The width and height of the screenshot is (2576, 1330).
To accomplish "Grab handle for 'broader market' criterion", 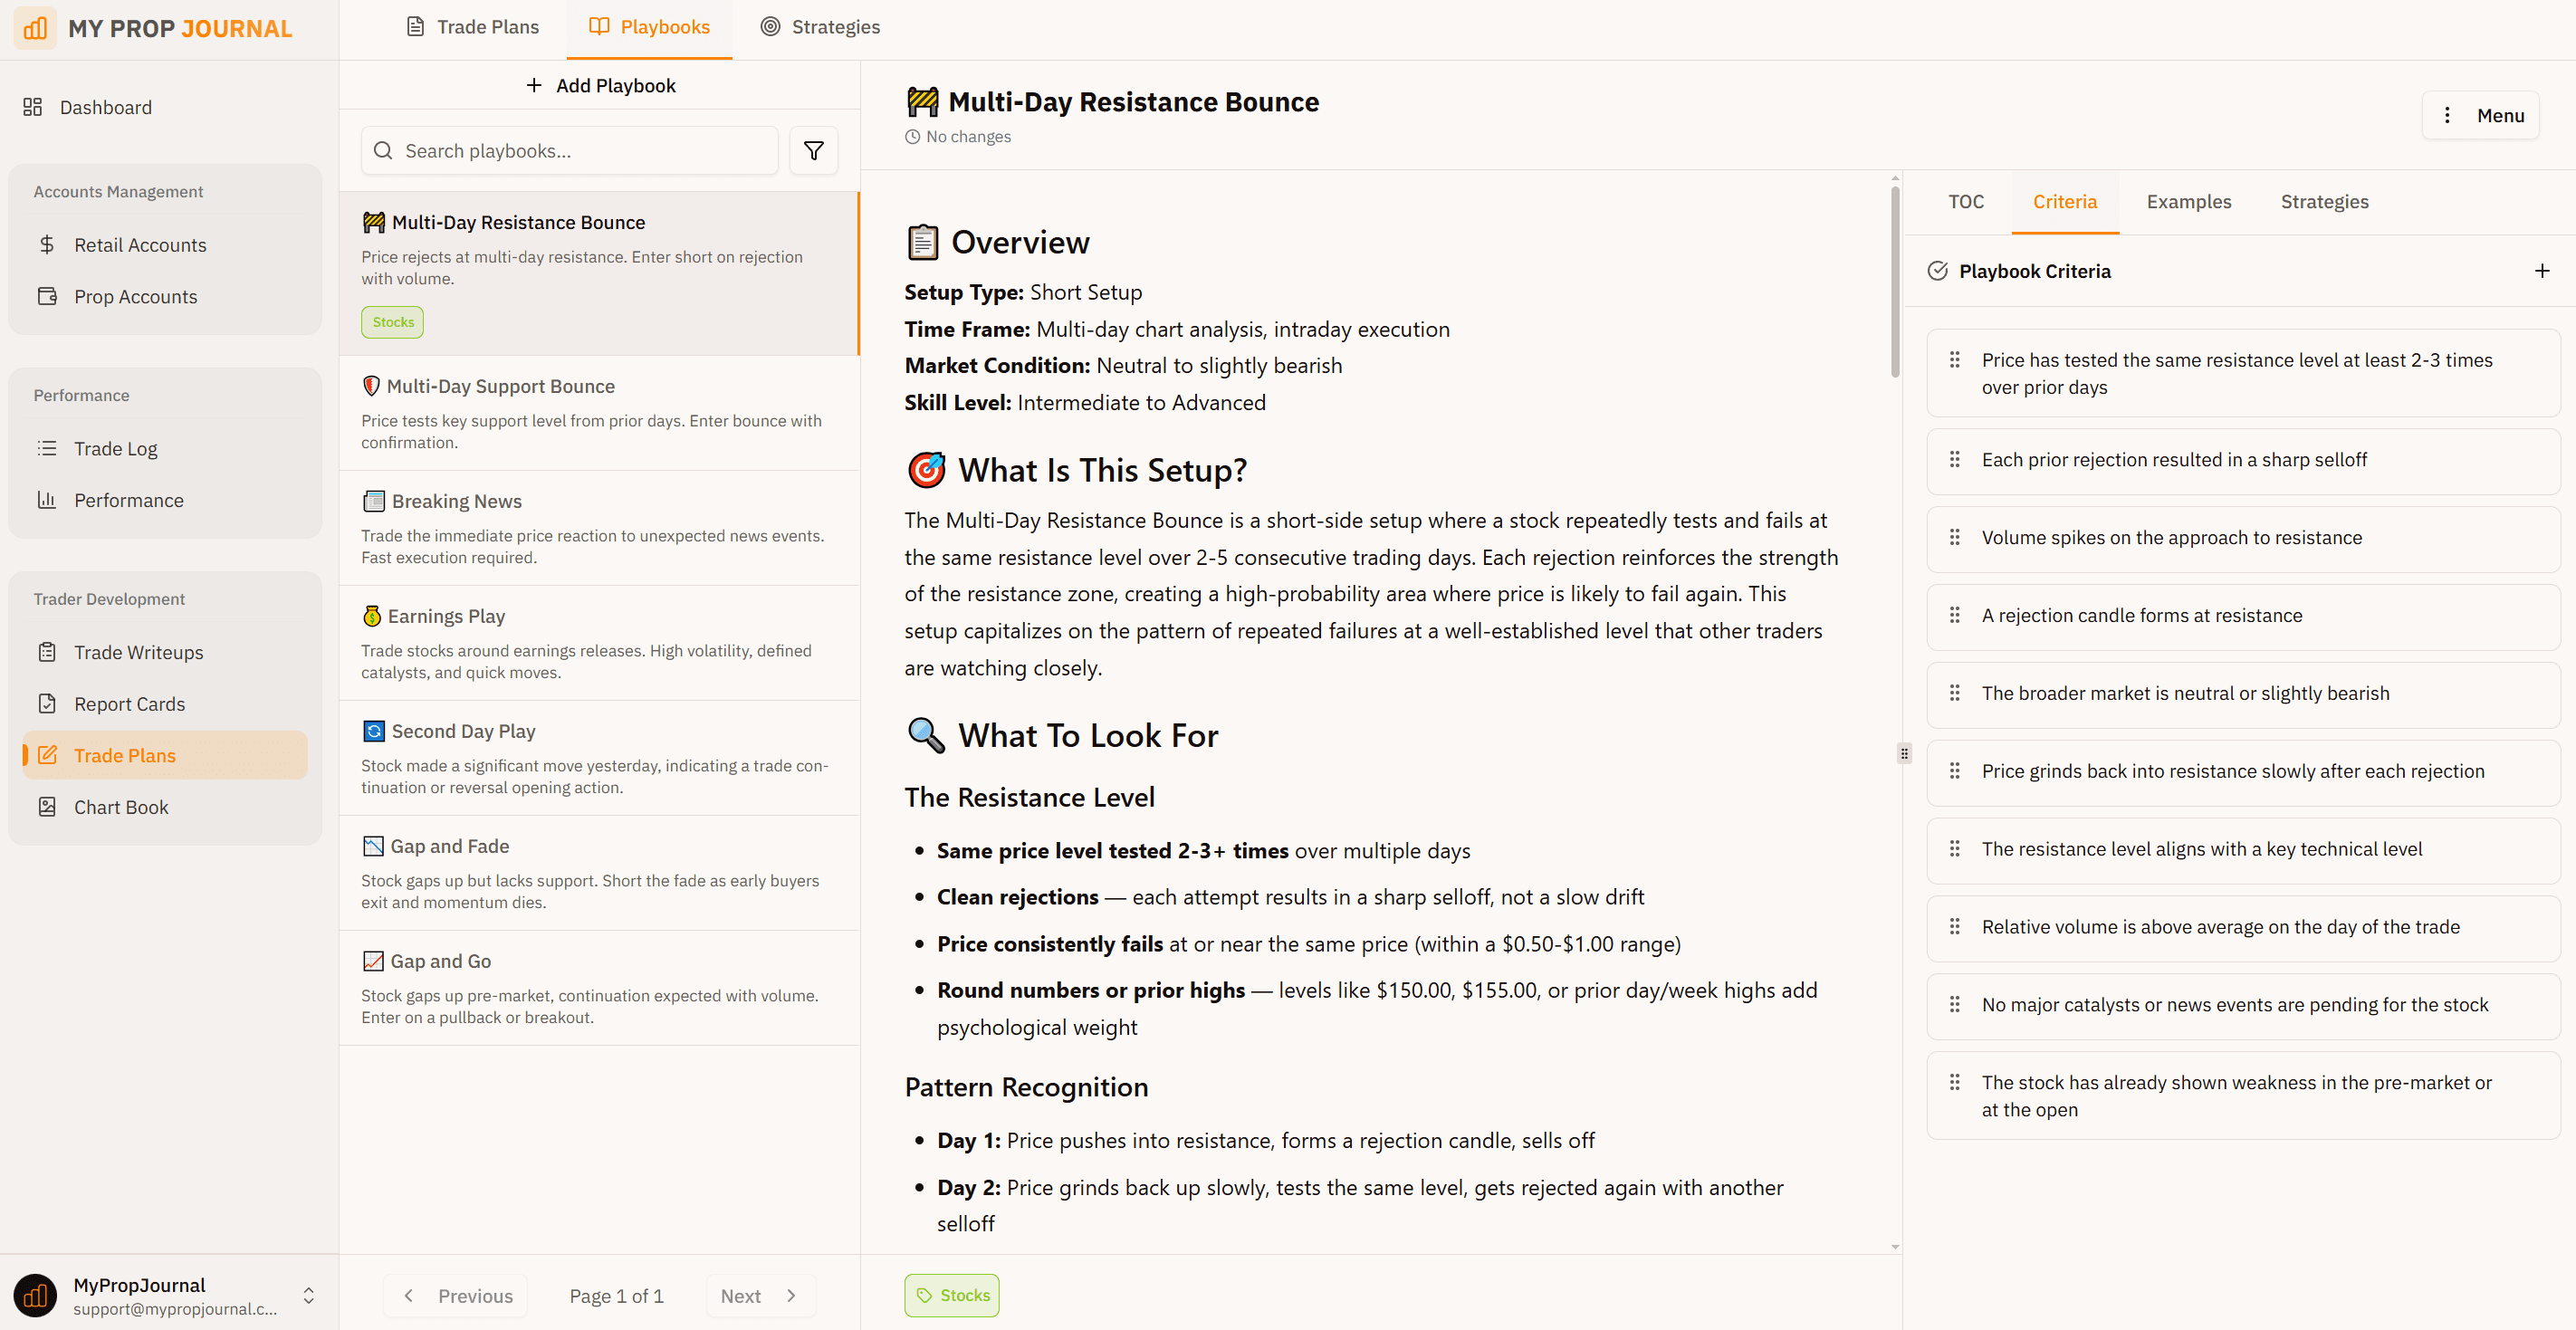I will [x=1954, y=693].
